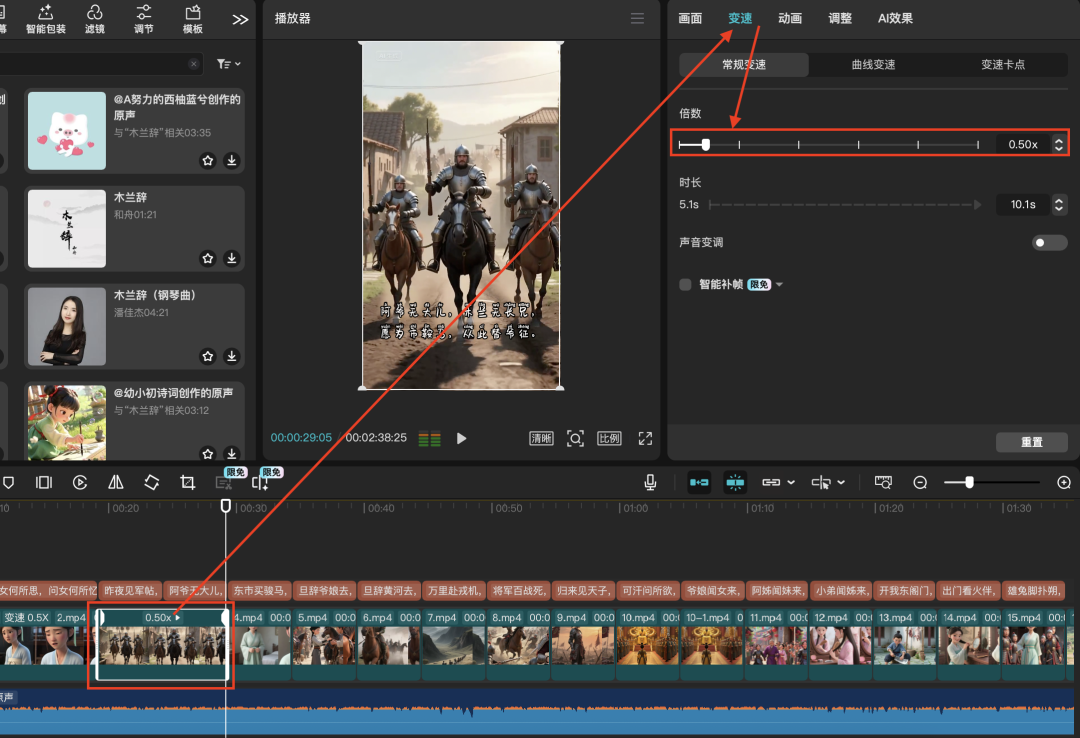Expand more toolbar options with double chevron

240,20
